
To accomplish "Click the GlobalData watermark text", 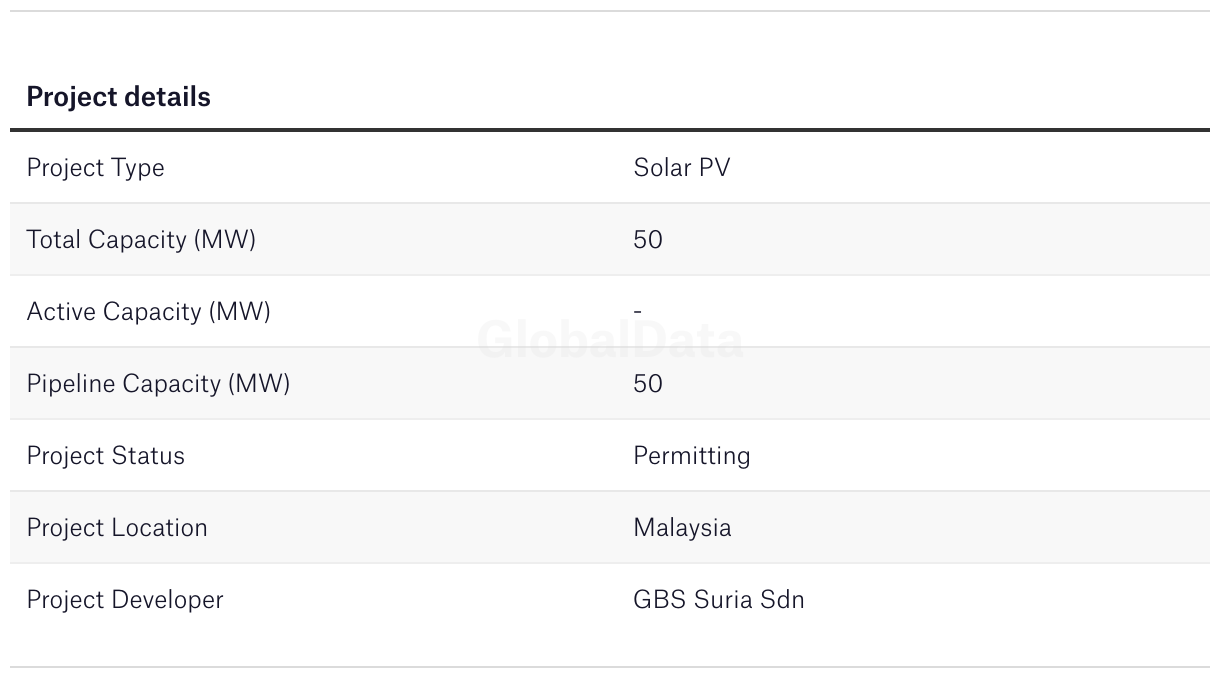I will (610, 340).
